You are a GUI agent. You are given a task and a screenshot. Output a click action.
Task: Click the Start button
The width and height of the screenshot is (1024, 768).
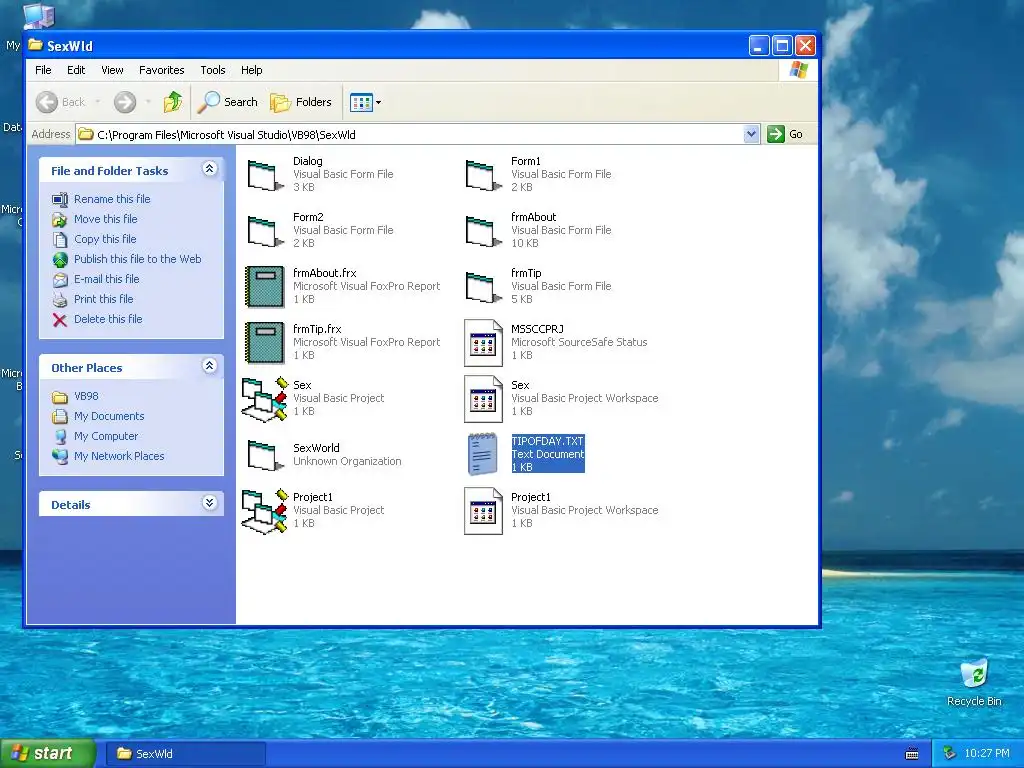pyautogui.click(x=47, y=754)
